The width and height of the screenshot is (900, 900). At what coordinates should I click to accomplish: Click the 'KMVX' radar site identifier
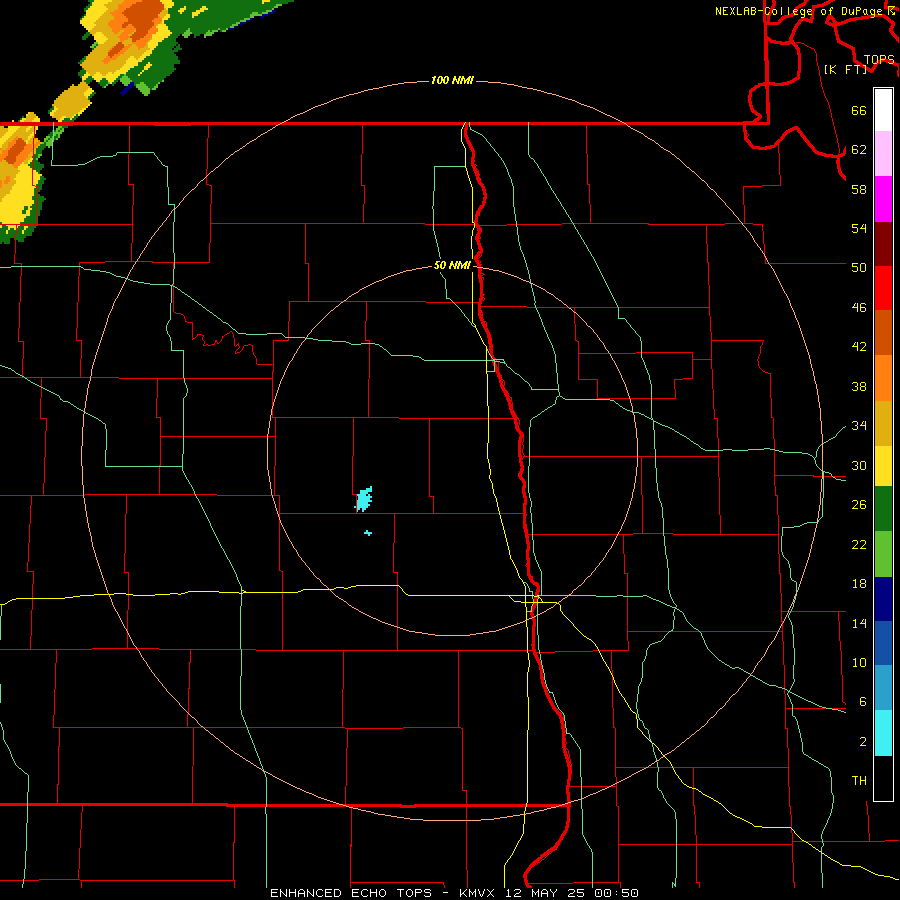pyautogui.click(x=476, y=893)
